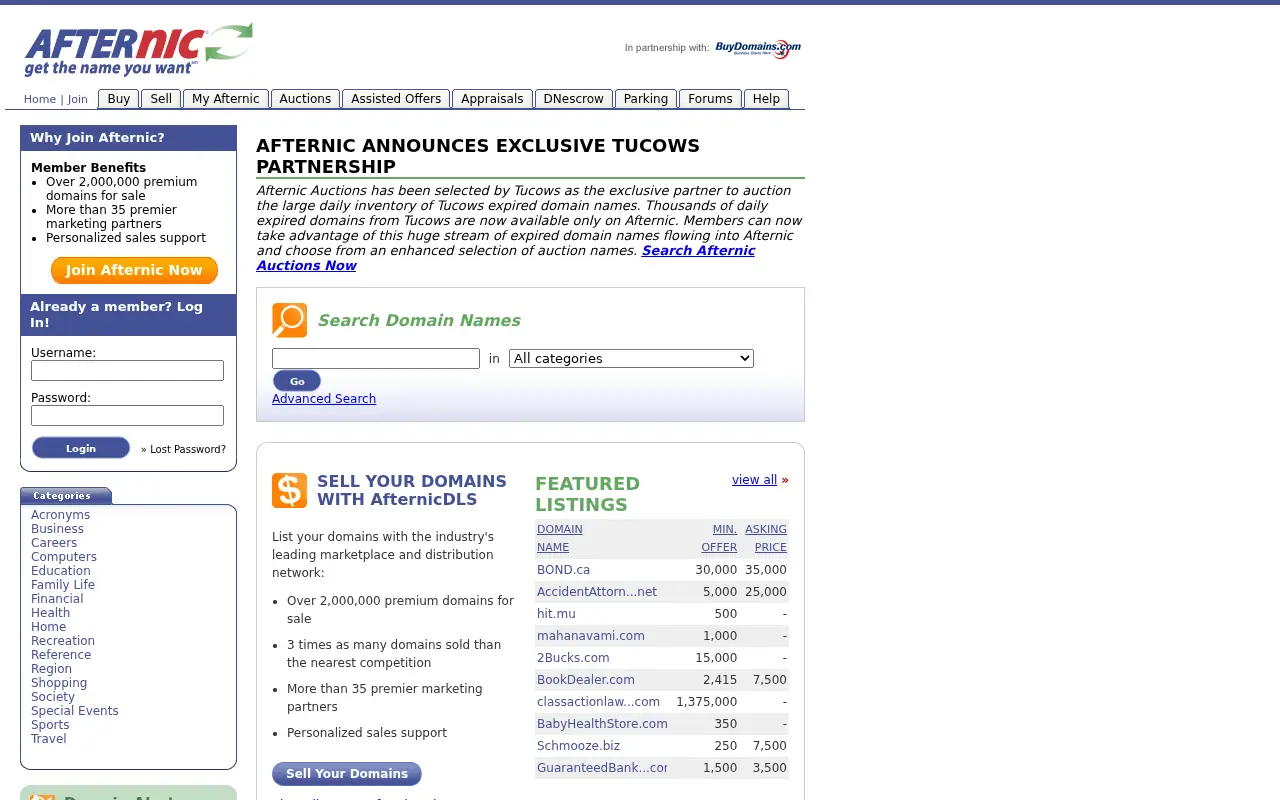The image size is (1280, 800).
Task: Open view all featured listings
Action: 754,480
